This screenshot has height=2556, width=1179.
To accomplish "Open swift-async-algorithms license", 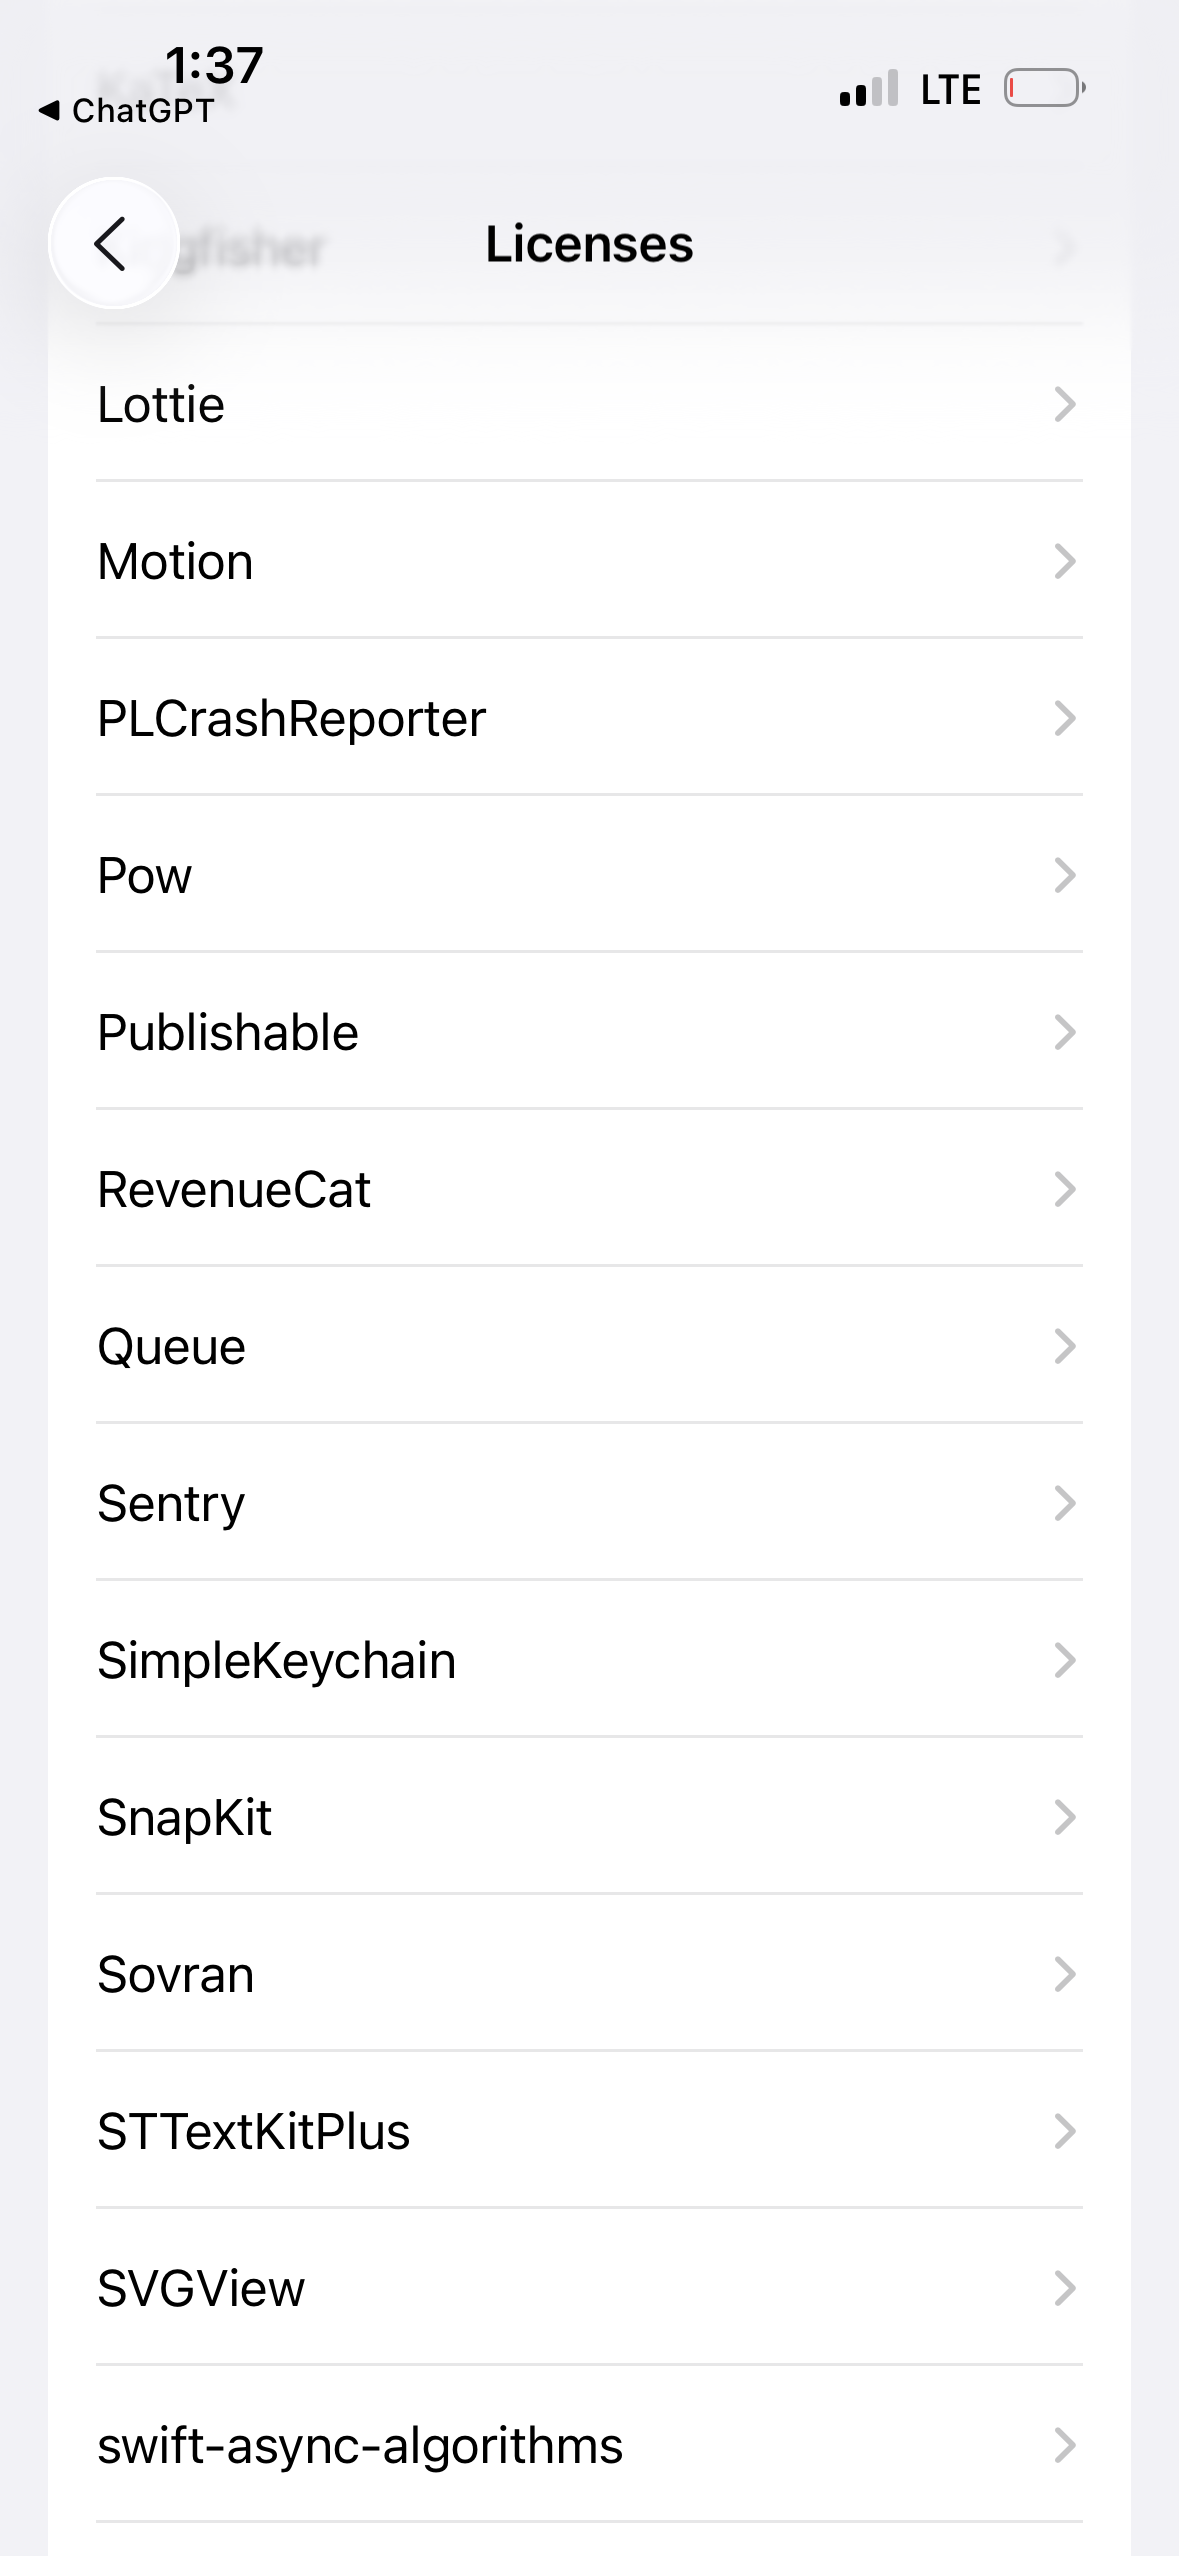I will [x=589, y=2446].
